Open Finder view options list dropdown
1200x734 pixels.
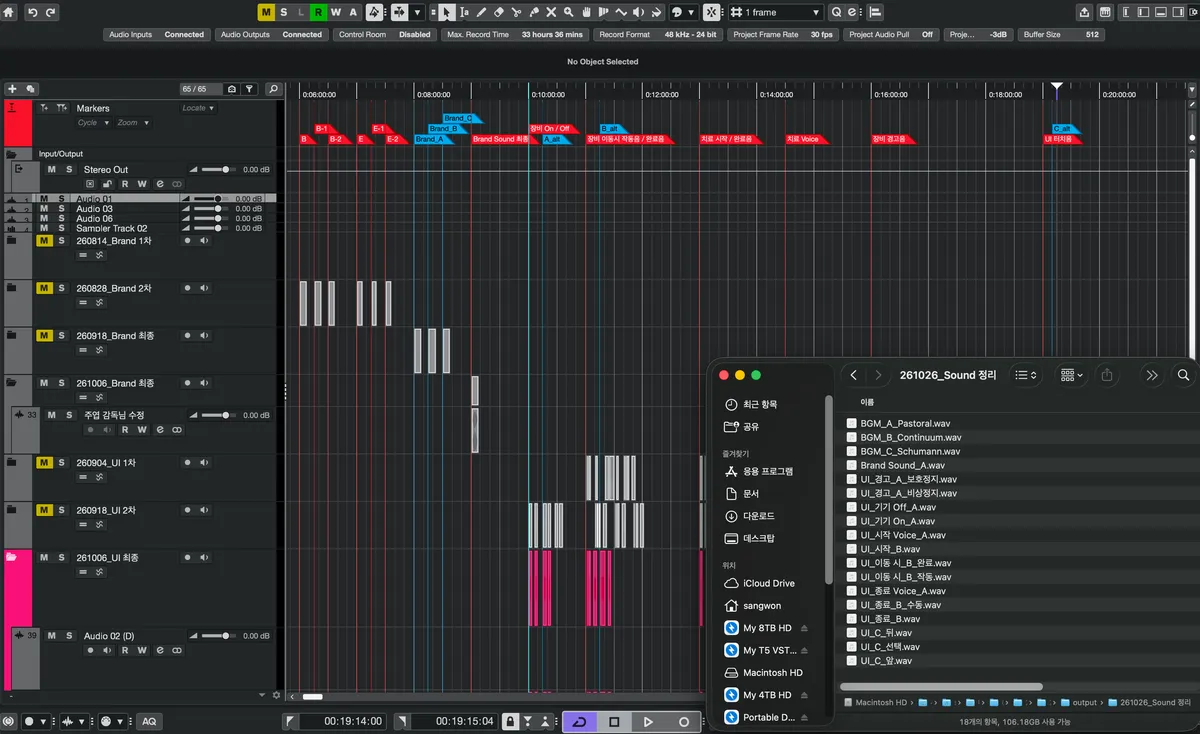[1026, 375]
